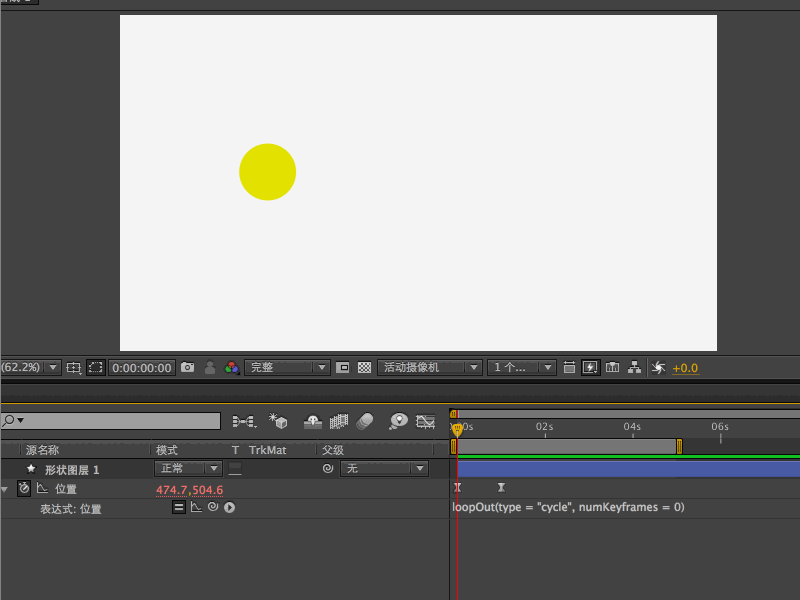This screenshot has width=800, height=600.
Task: Click the 位置 property name
Action: 66,489
